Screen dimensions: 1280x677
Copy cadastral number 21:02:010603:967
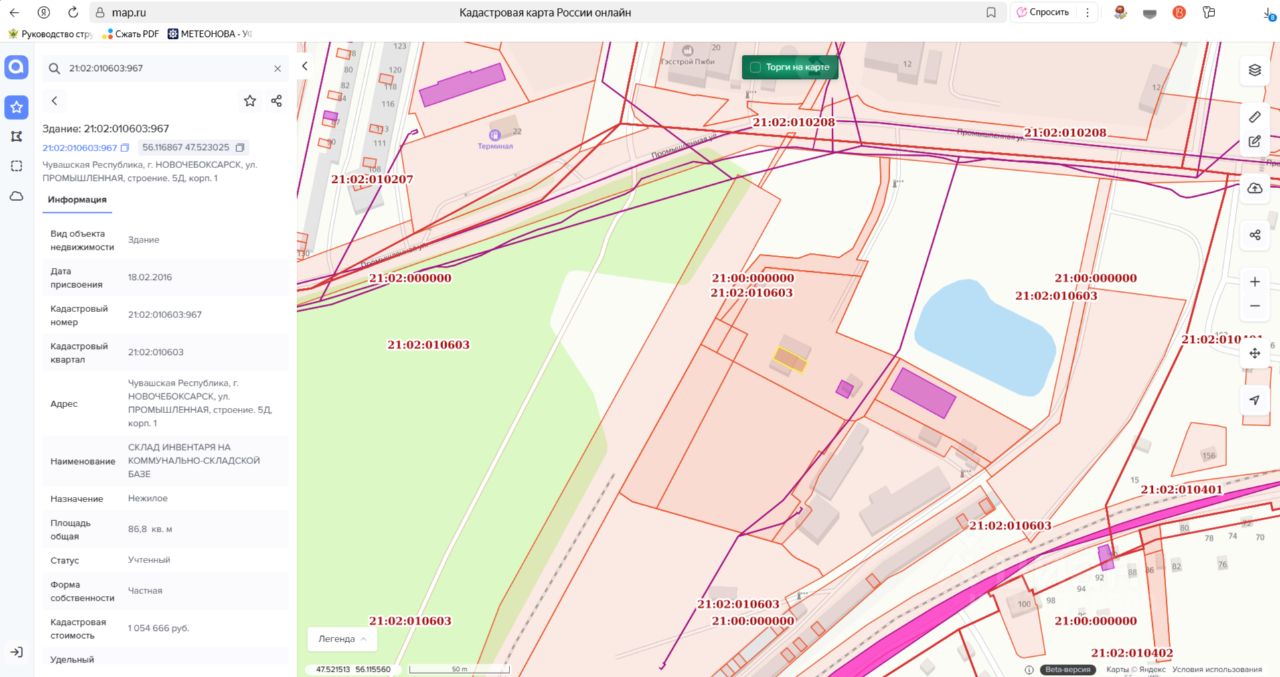click(125, 148)
